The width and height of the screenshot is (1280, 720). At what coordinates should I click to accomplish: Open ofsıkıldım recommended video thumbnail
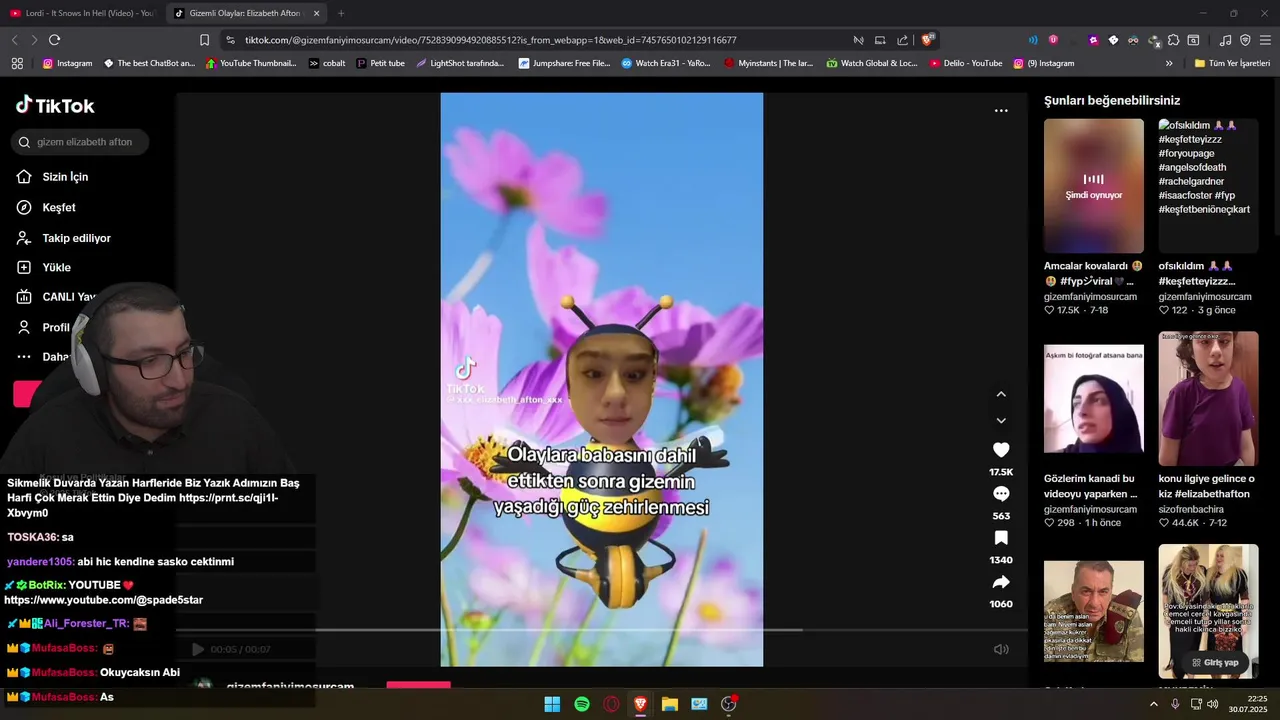click(x=1208, y=186)
